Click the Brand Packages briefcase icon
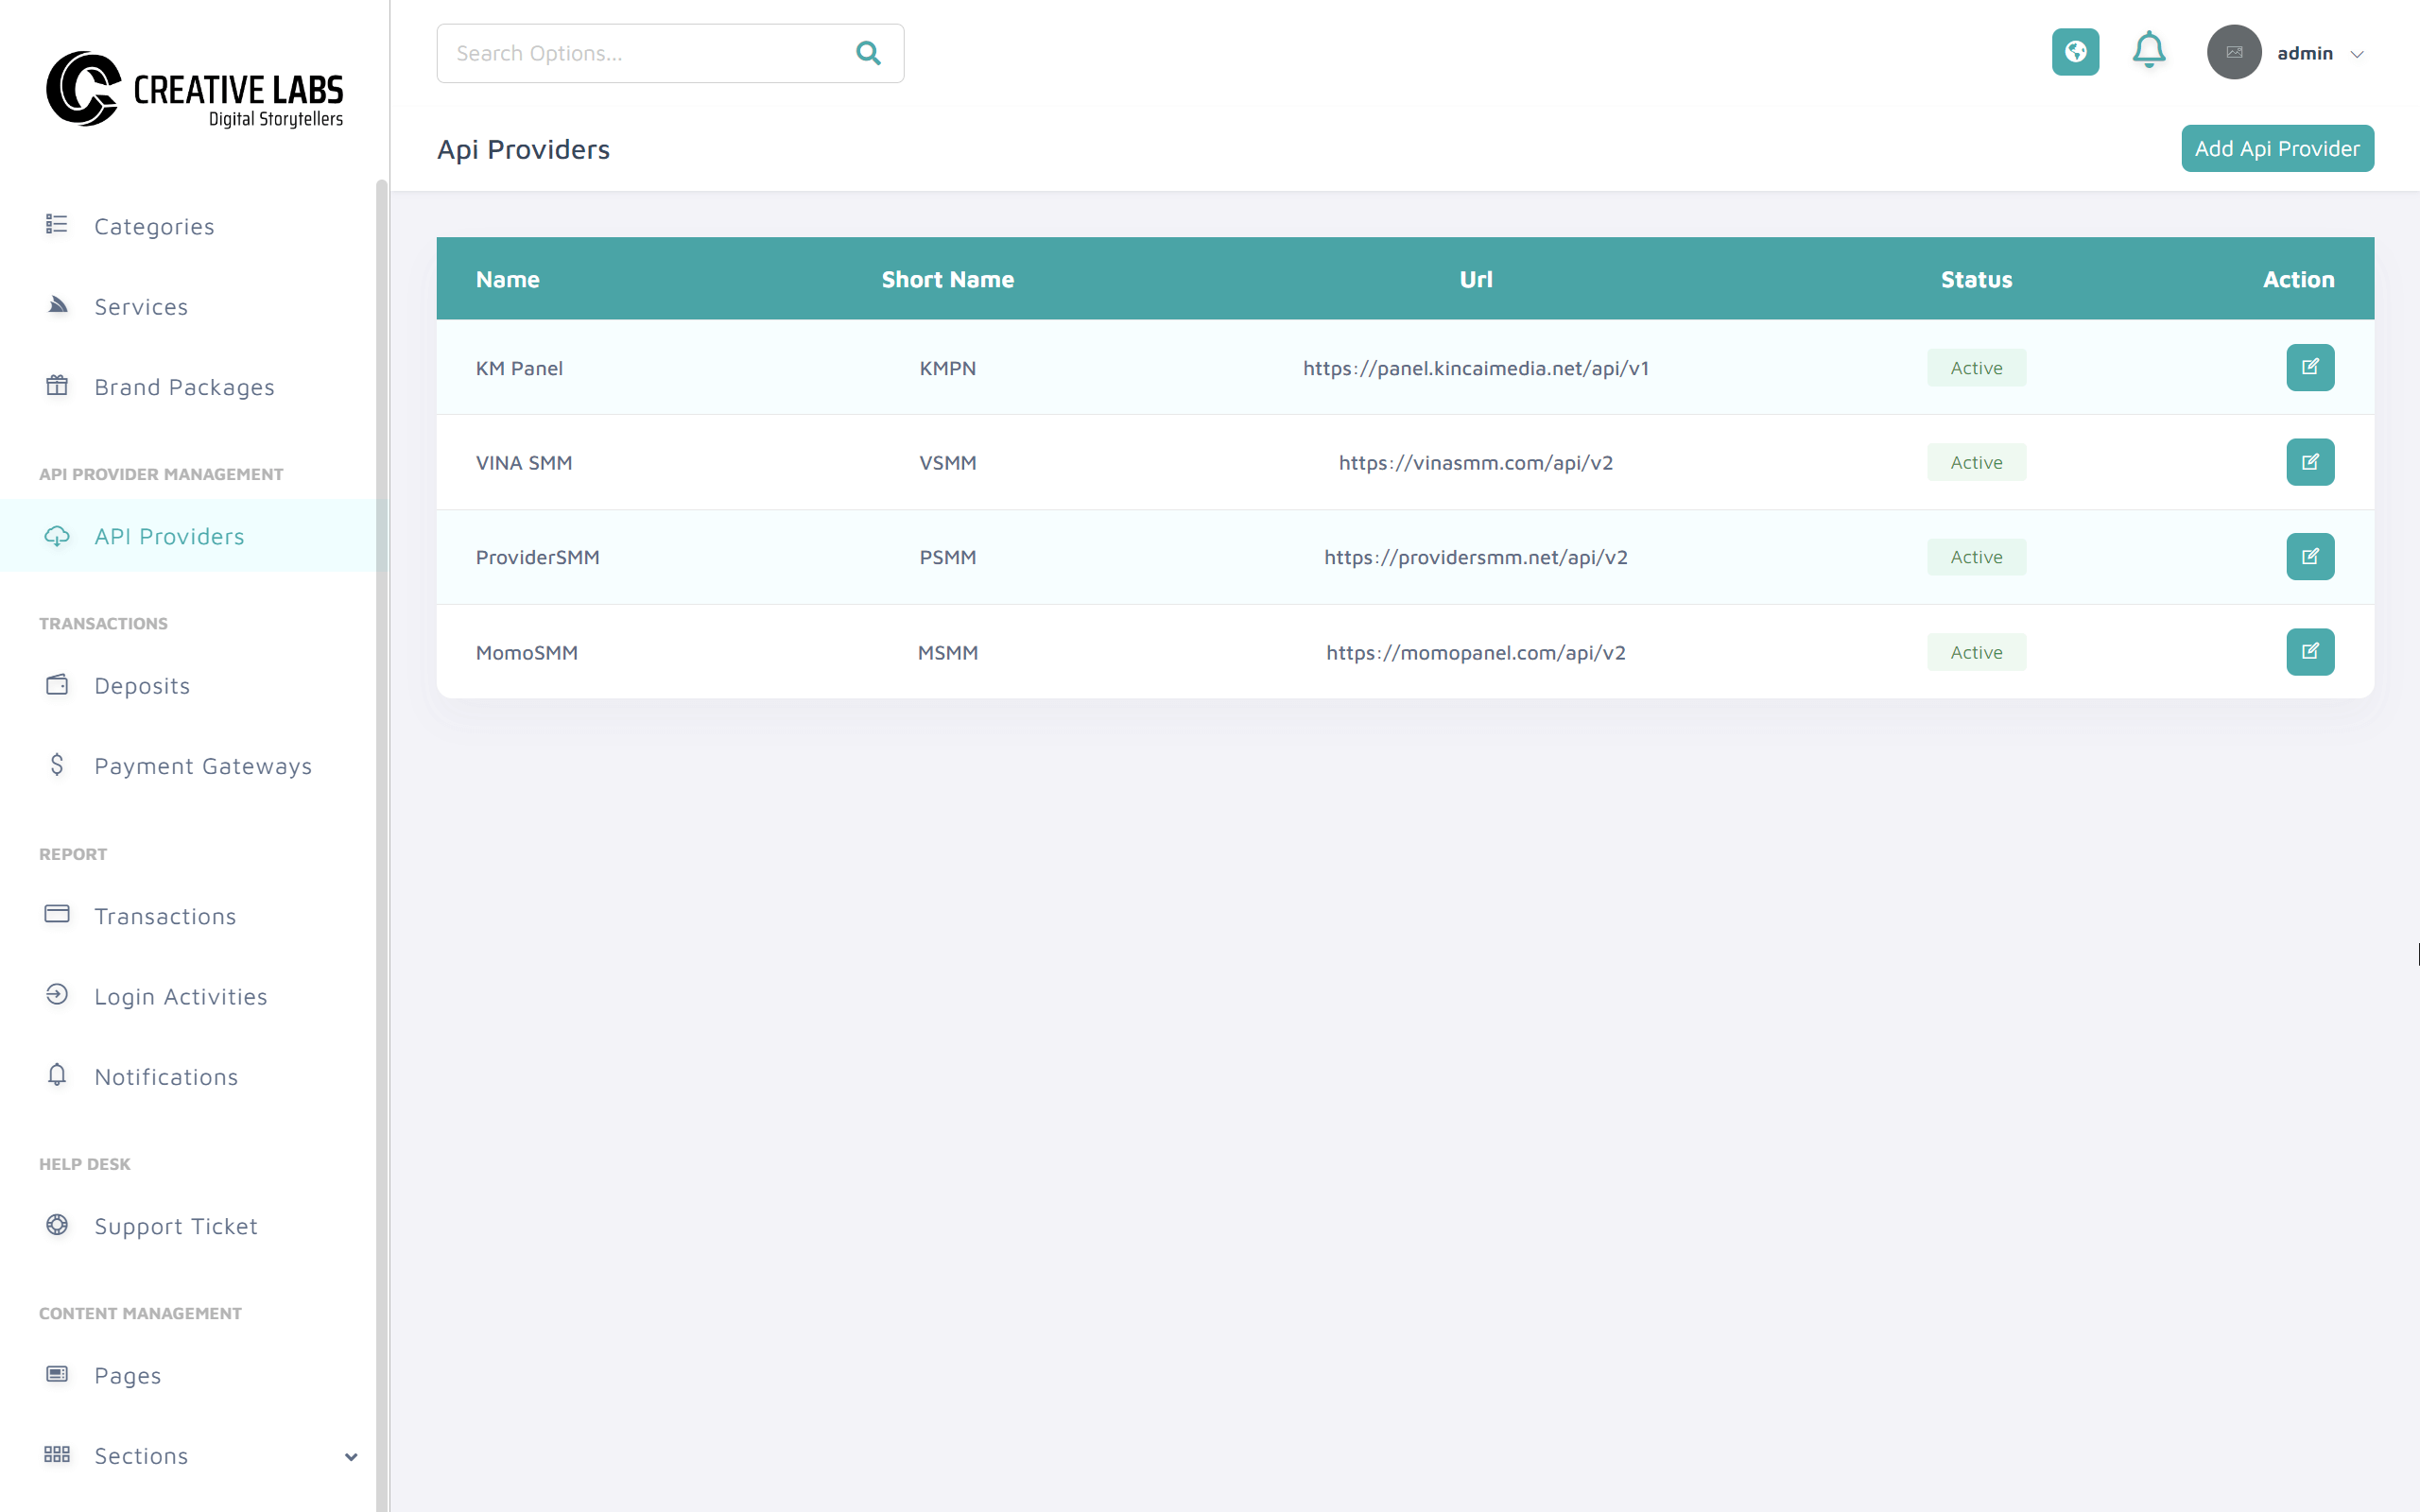 57,386
